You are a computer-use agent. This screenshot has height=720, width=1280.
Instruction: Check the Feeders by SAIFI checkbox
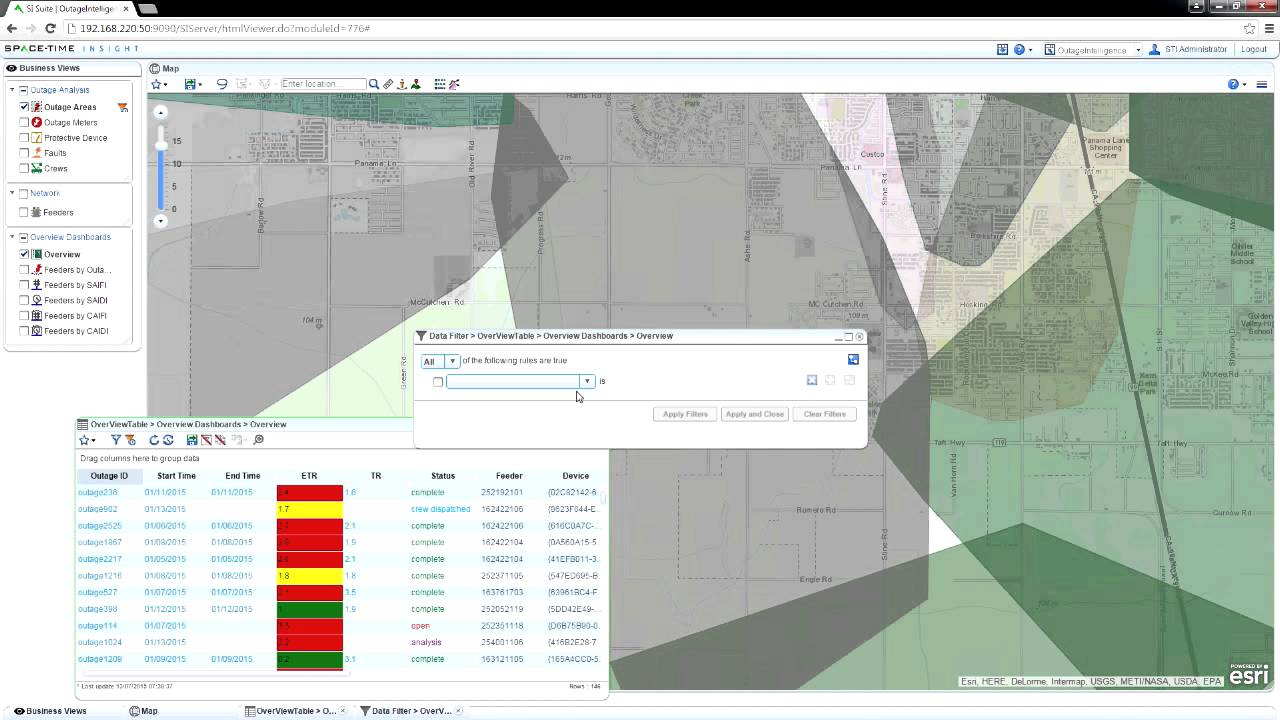[24, 285]
